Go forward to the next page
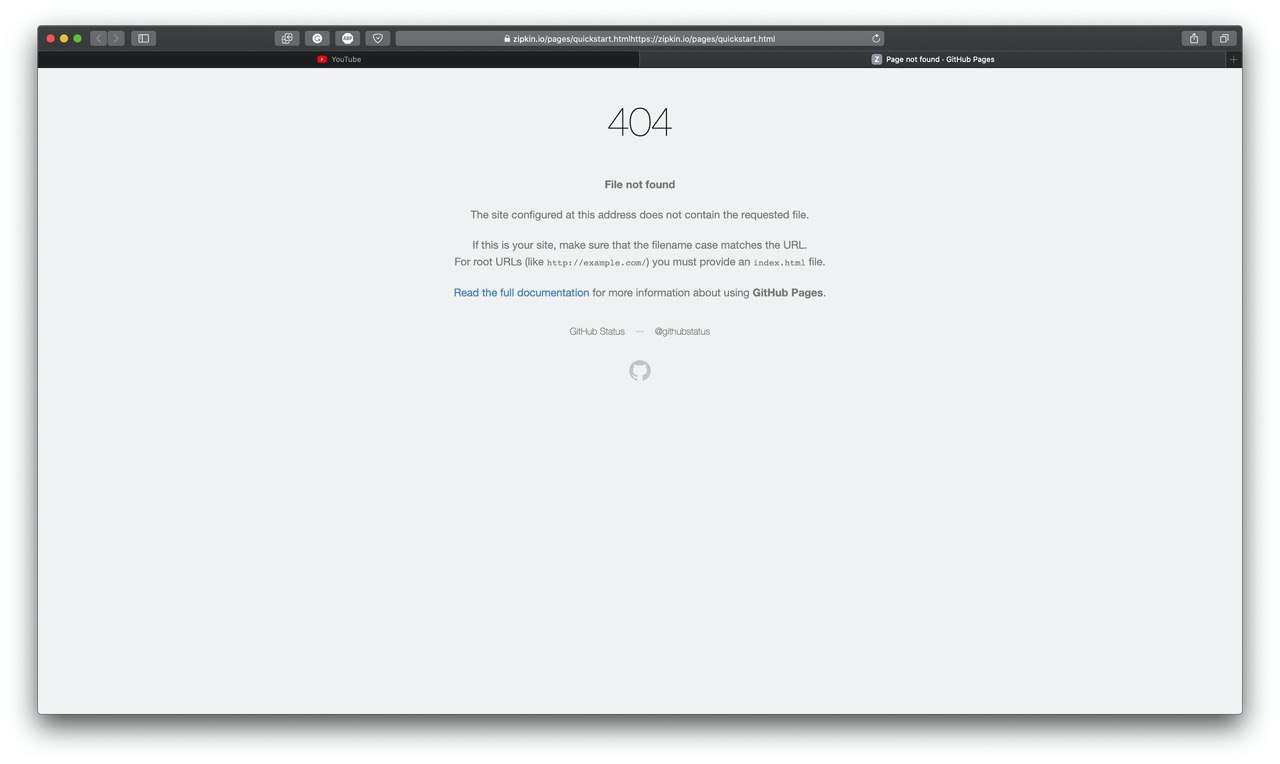The height and width of the screenshot is (764, 1280). coord(116,38)
